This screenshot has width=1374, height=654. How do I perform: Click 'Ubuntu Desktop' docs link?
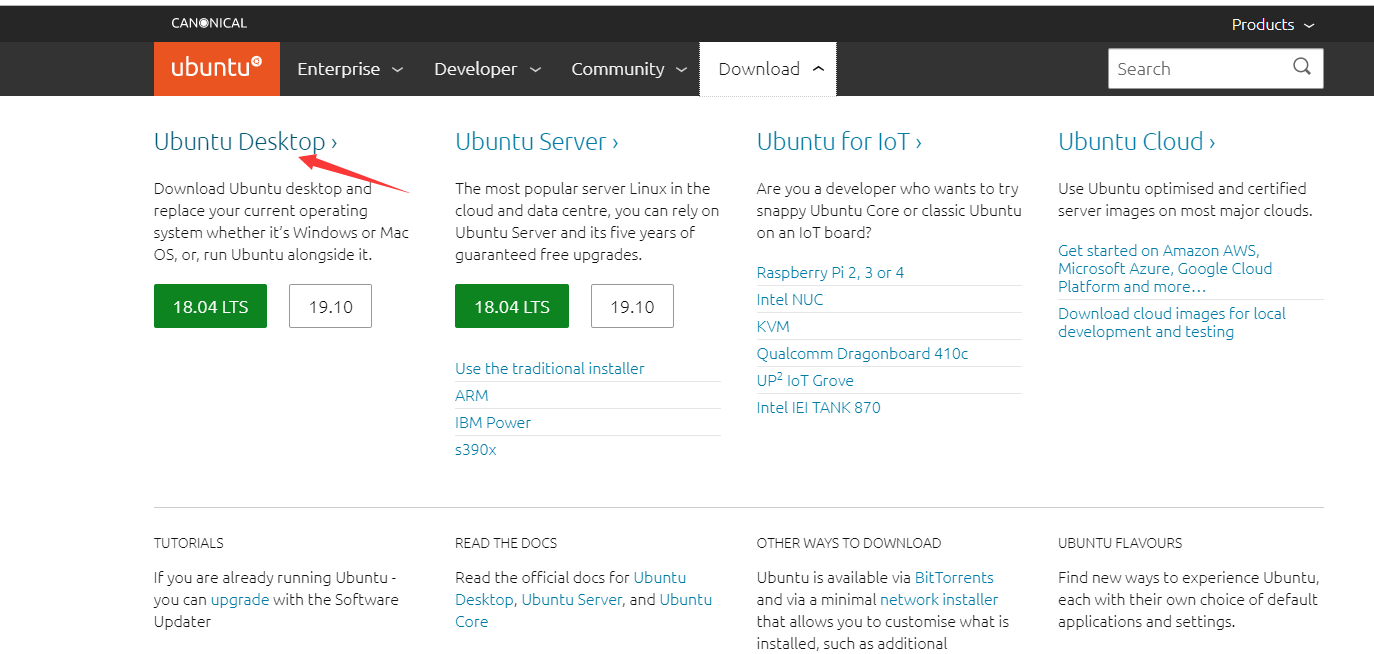(572, 589)
